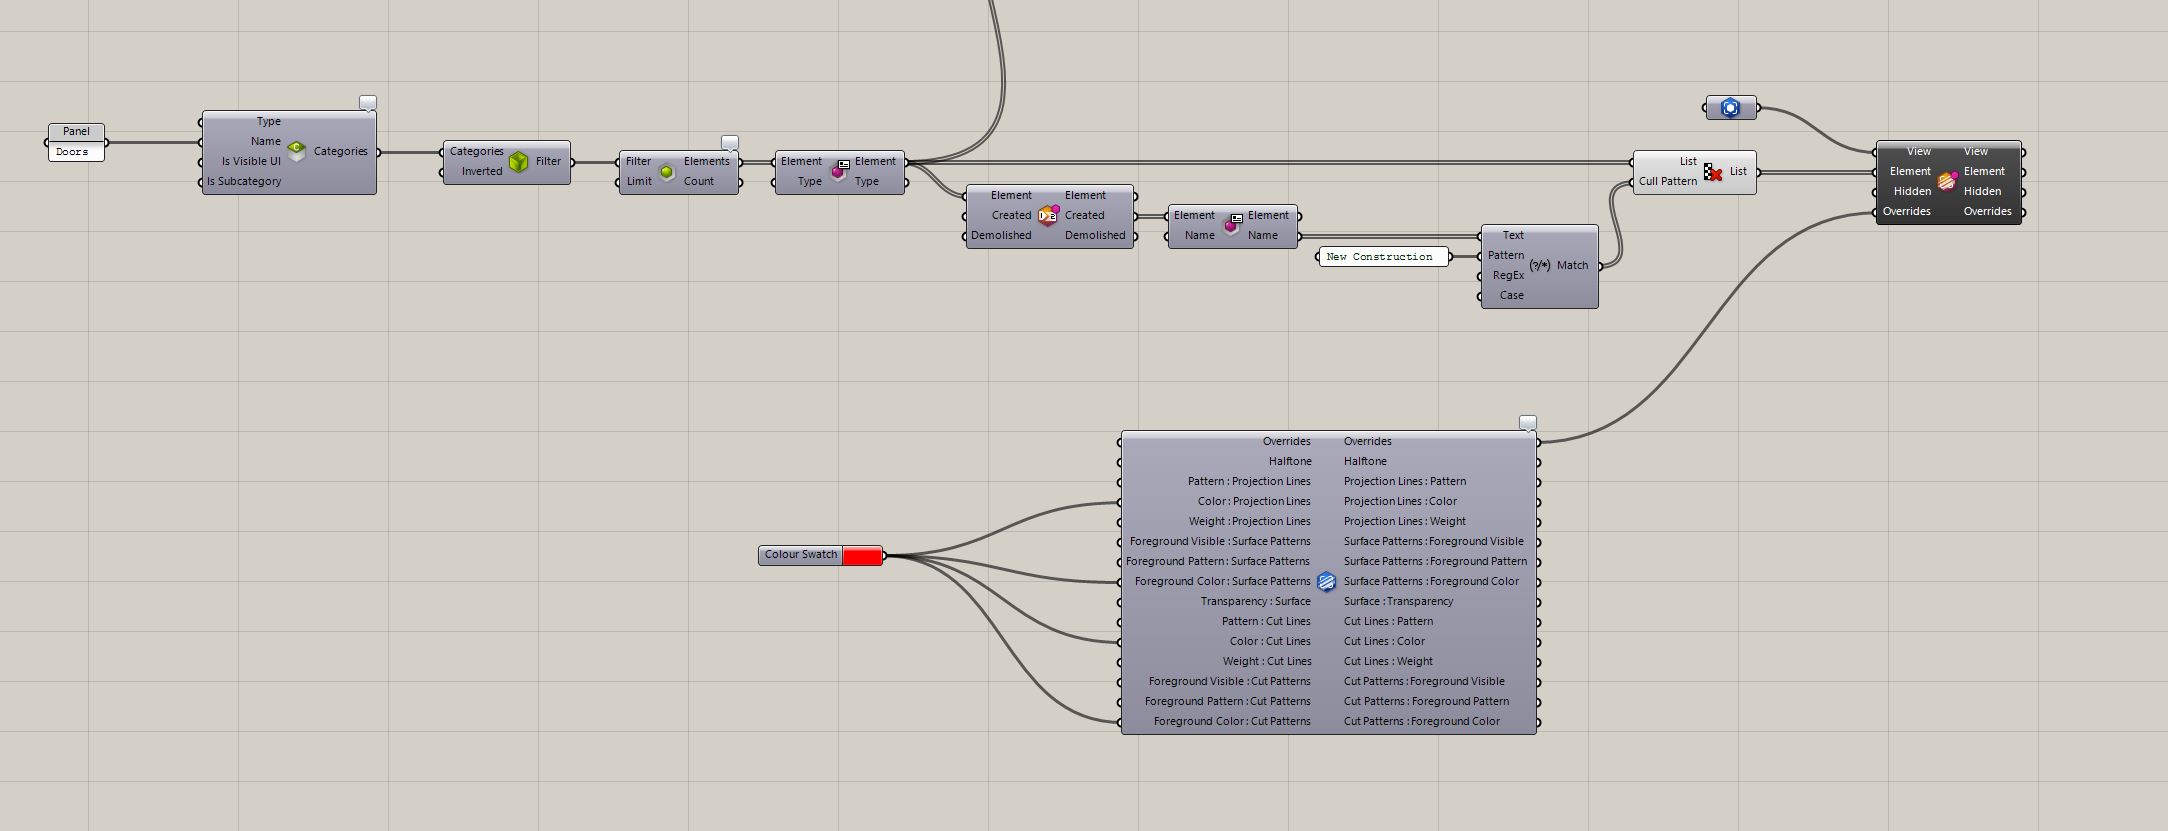Click Foreground Visible : Surface Patterns input
The image size is (2168, 831).
pos(1220,541)
